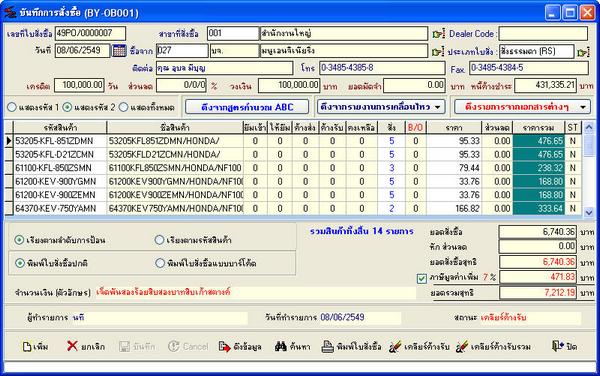Toggle the ภาษีมูลค่าเพิ่ม 7% VAT checkbox

click(422, 278)
